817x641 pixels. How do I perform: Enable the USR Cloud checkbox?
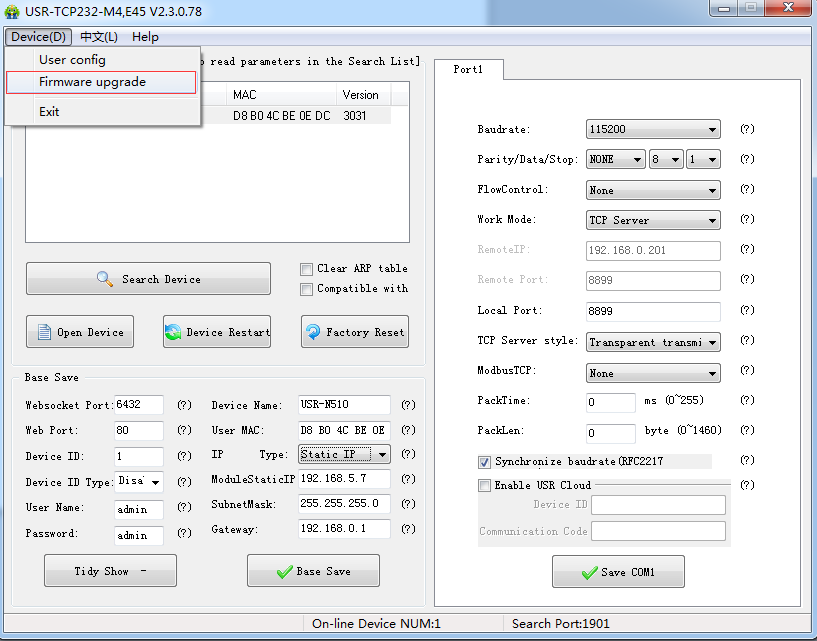[x=484, y=486]
